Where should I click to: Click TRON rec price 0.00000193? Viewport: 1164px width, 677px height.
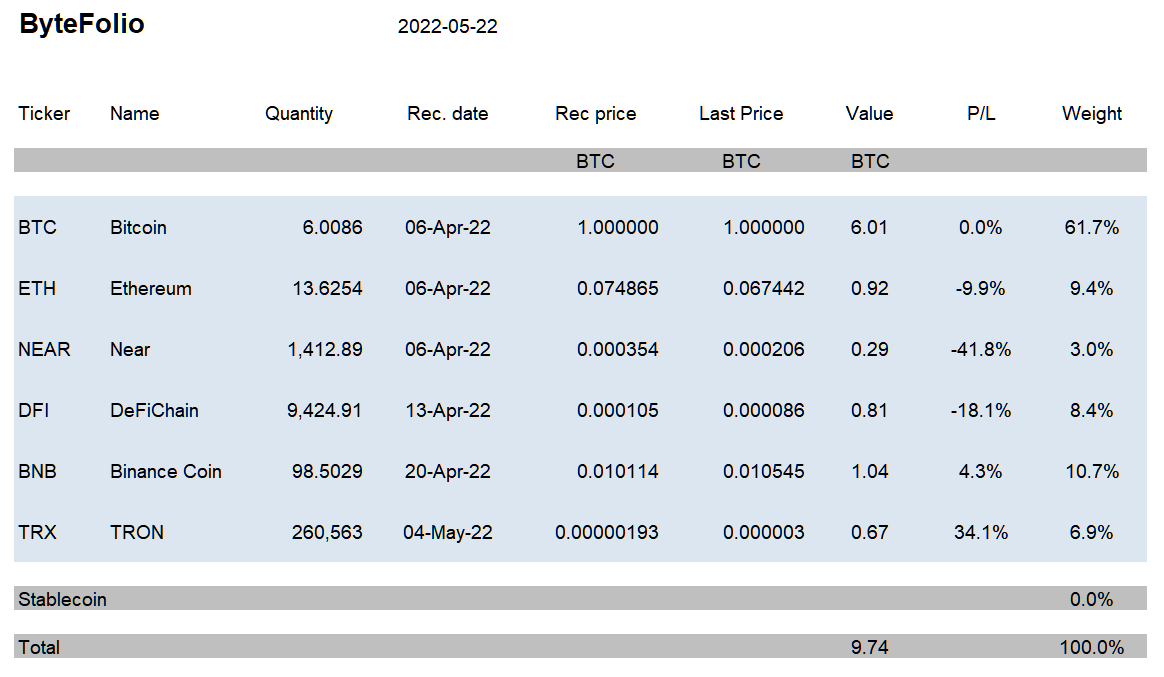tap(606, 532)
